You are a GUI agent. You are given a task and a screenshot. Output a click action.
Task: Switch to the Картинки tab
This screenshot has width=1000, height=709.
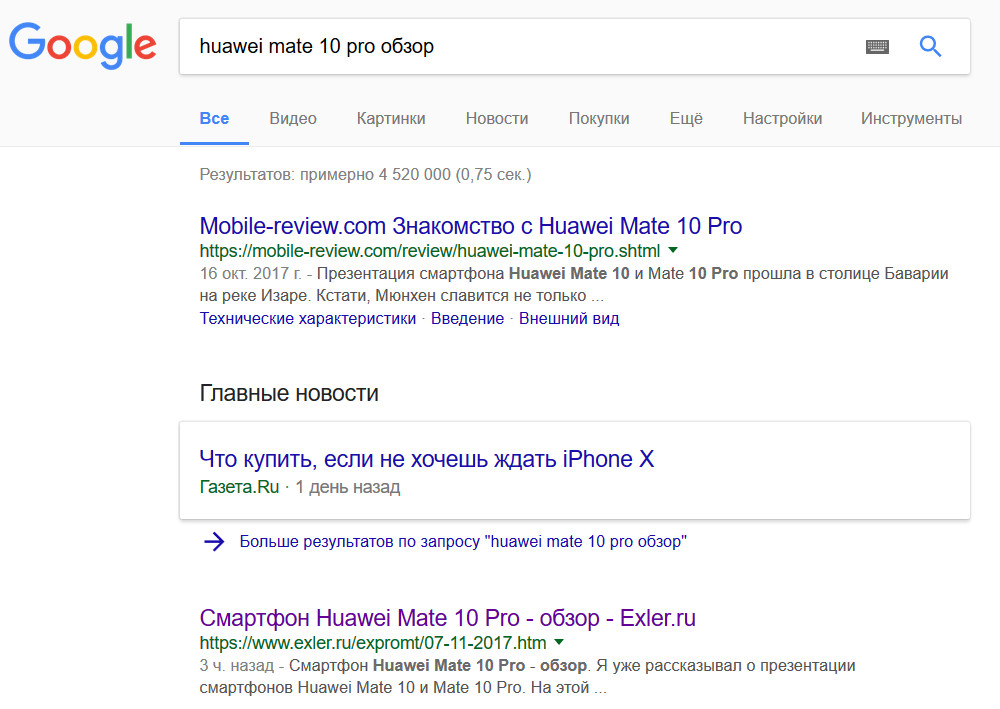391,118
